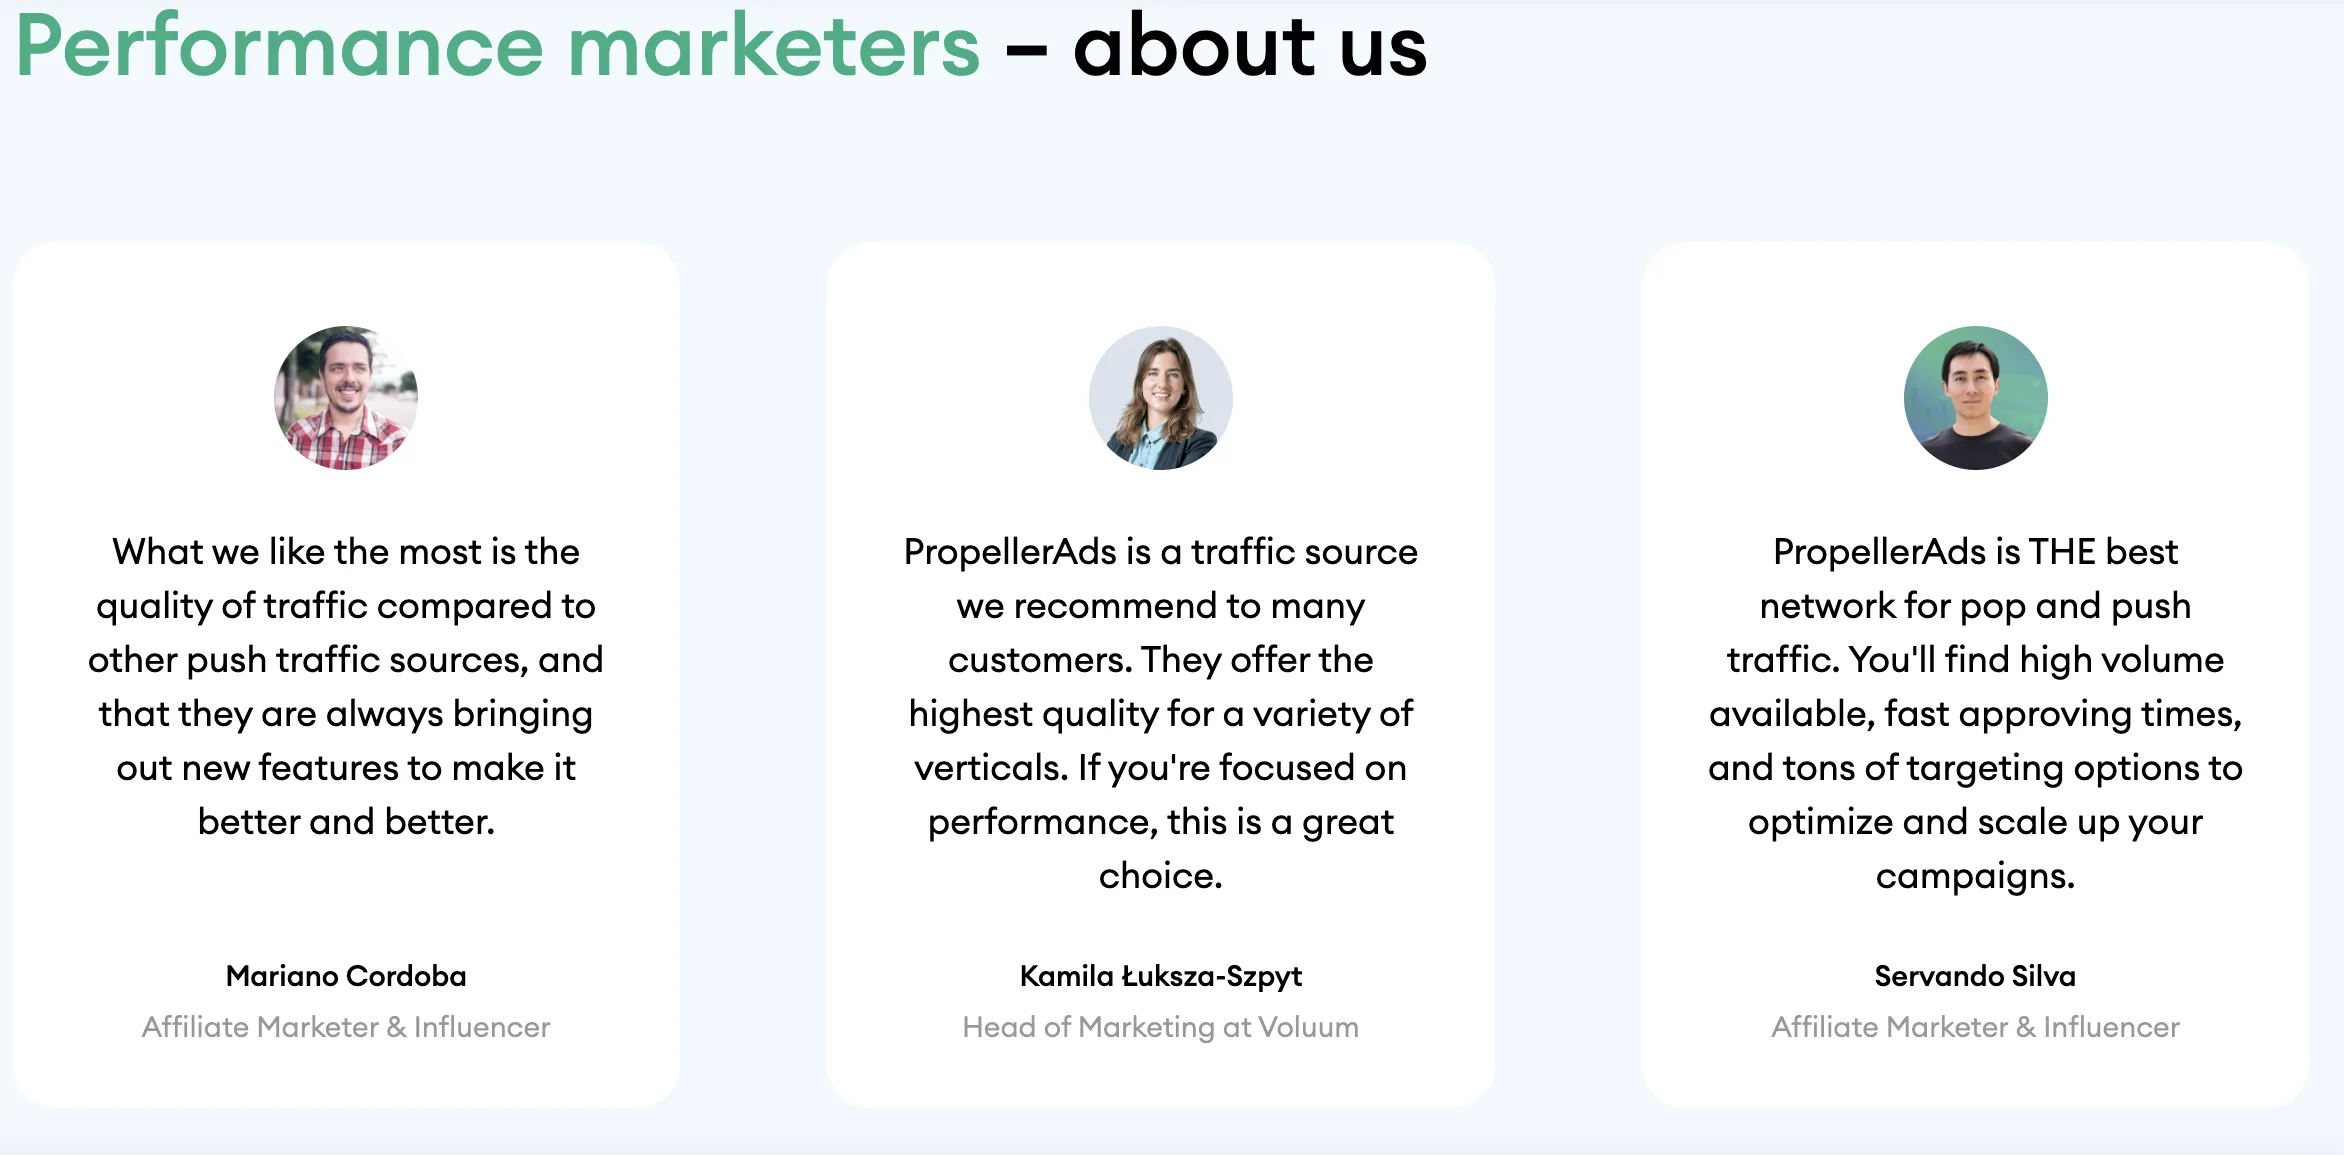
Task: Select the name Mariano Cordoba
Action: coord(346,976)
